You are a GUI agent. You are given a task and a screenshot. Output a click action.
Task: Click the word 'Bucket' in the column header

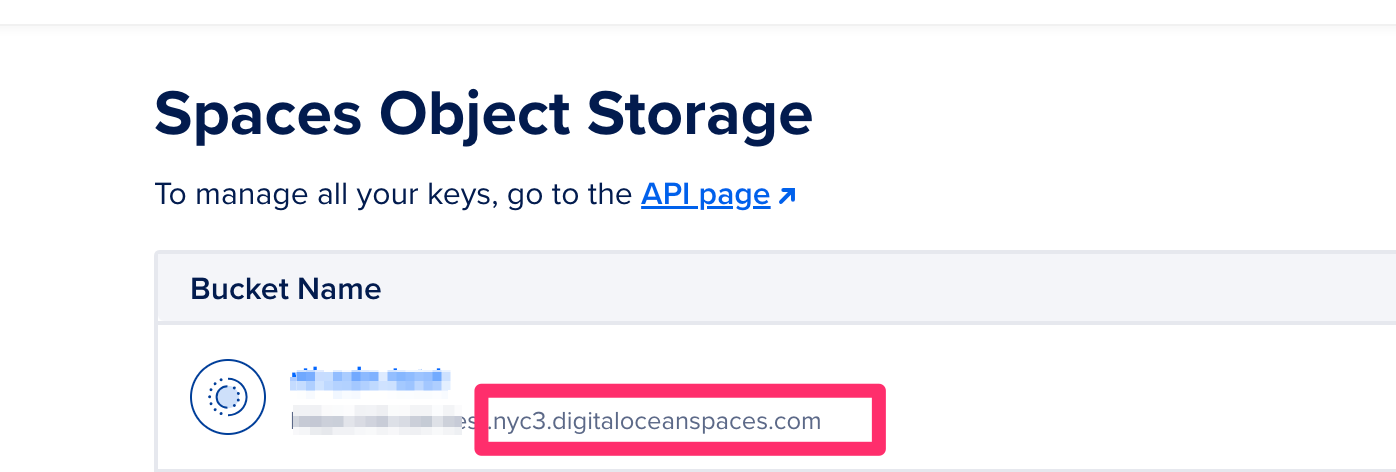pyautogui.click(x=238, y=289)
